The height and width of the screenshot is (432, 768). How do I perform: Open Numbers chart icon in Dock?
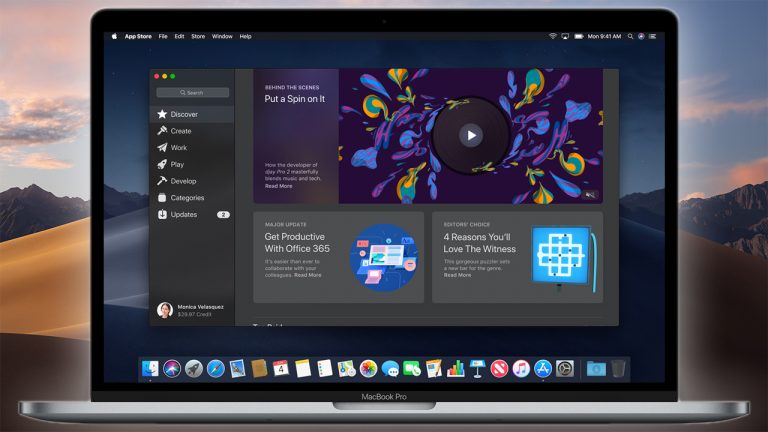click(x=456, y=368)
